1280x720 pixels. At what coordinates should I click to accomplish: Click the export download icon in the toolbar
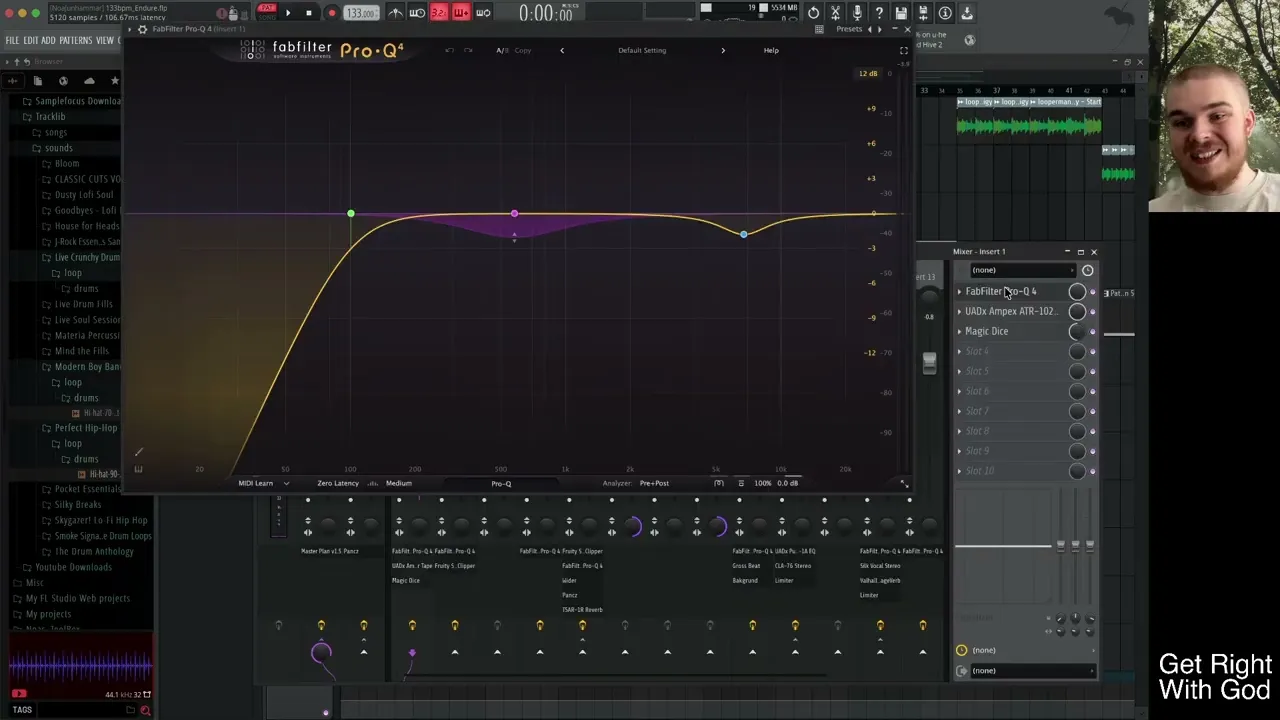(967, 13)
